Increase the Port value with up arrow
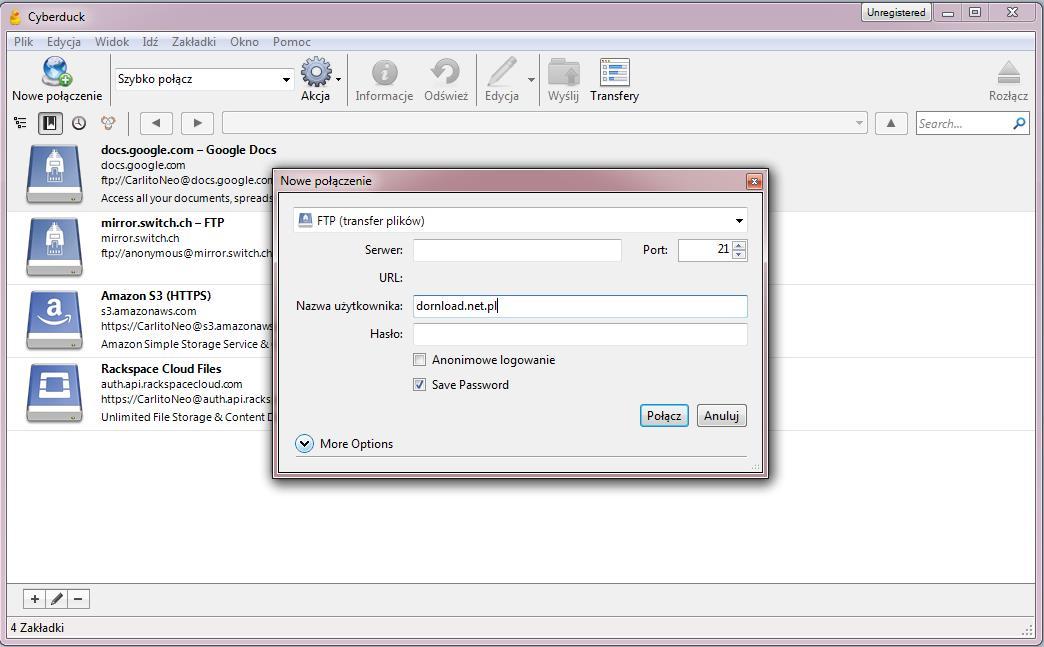Viewport: 1044px width, 647px height. (739, 245)
